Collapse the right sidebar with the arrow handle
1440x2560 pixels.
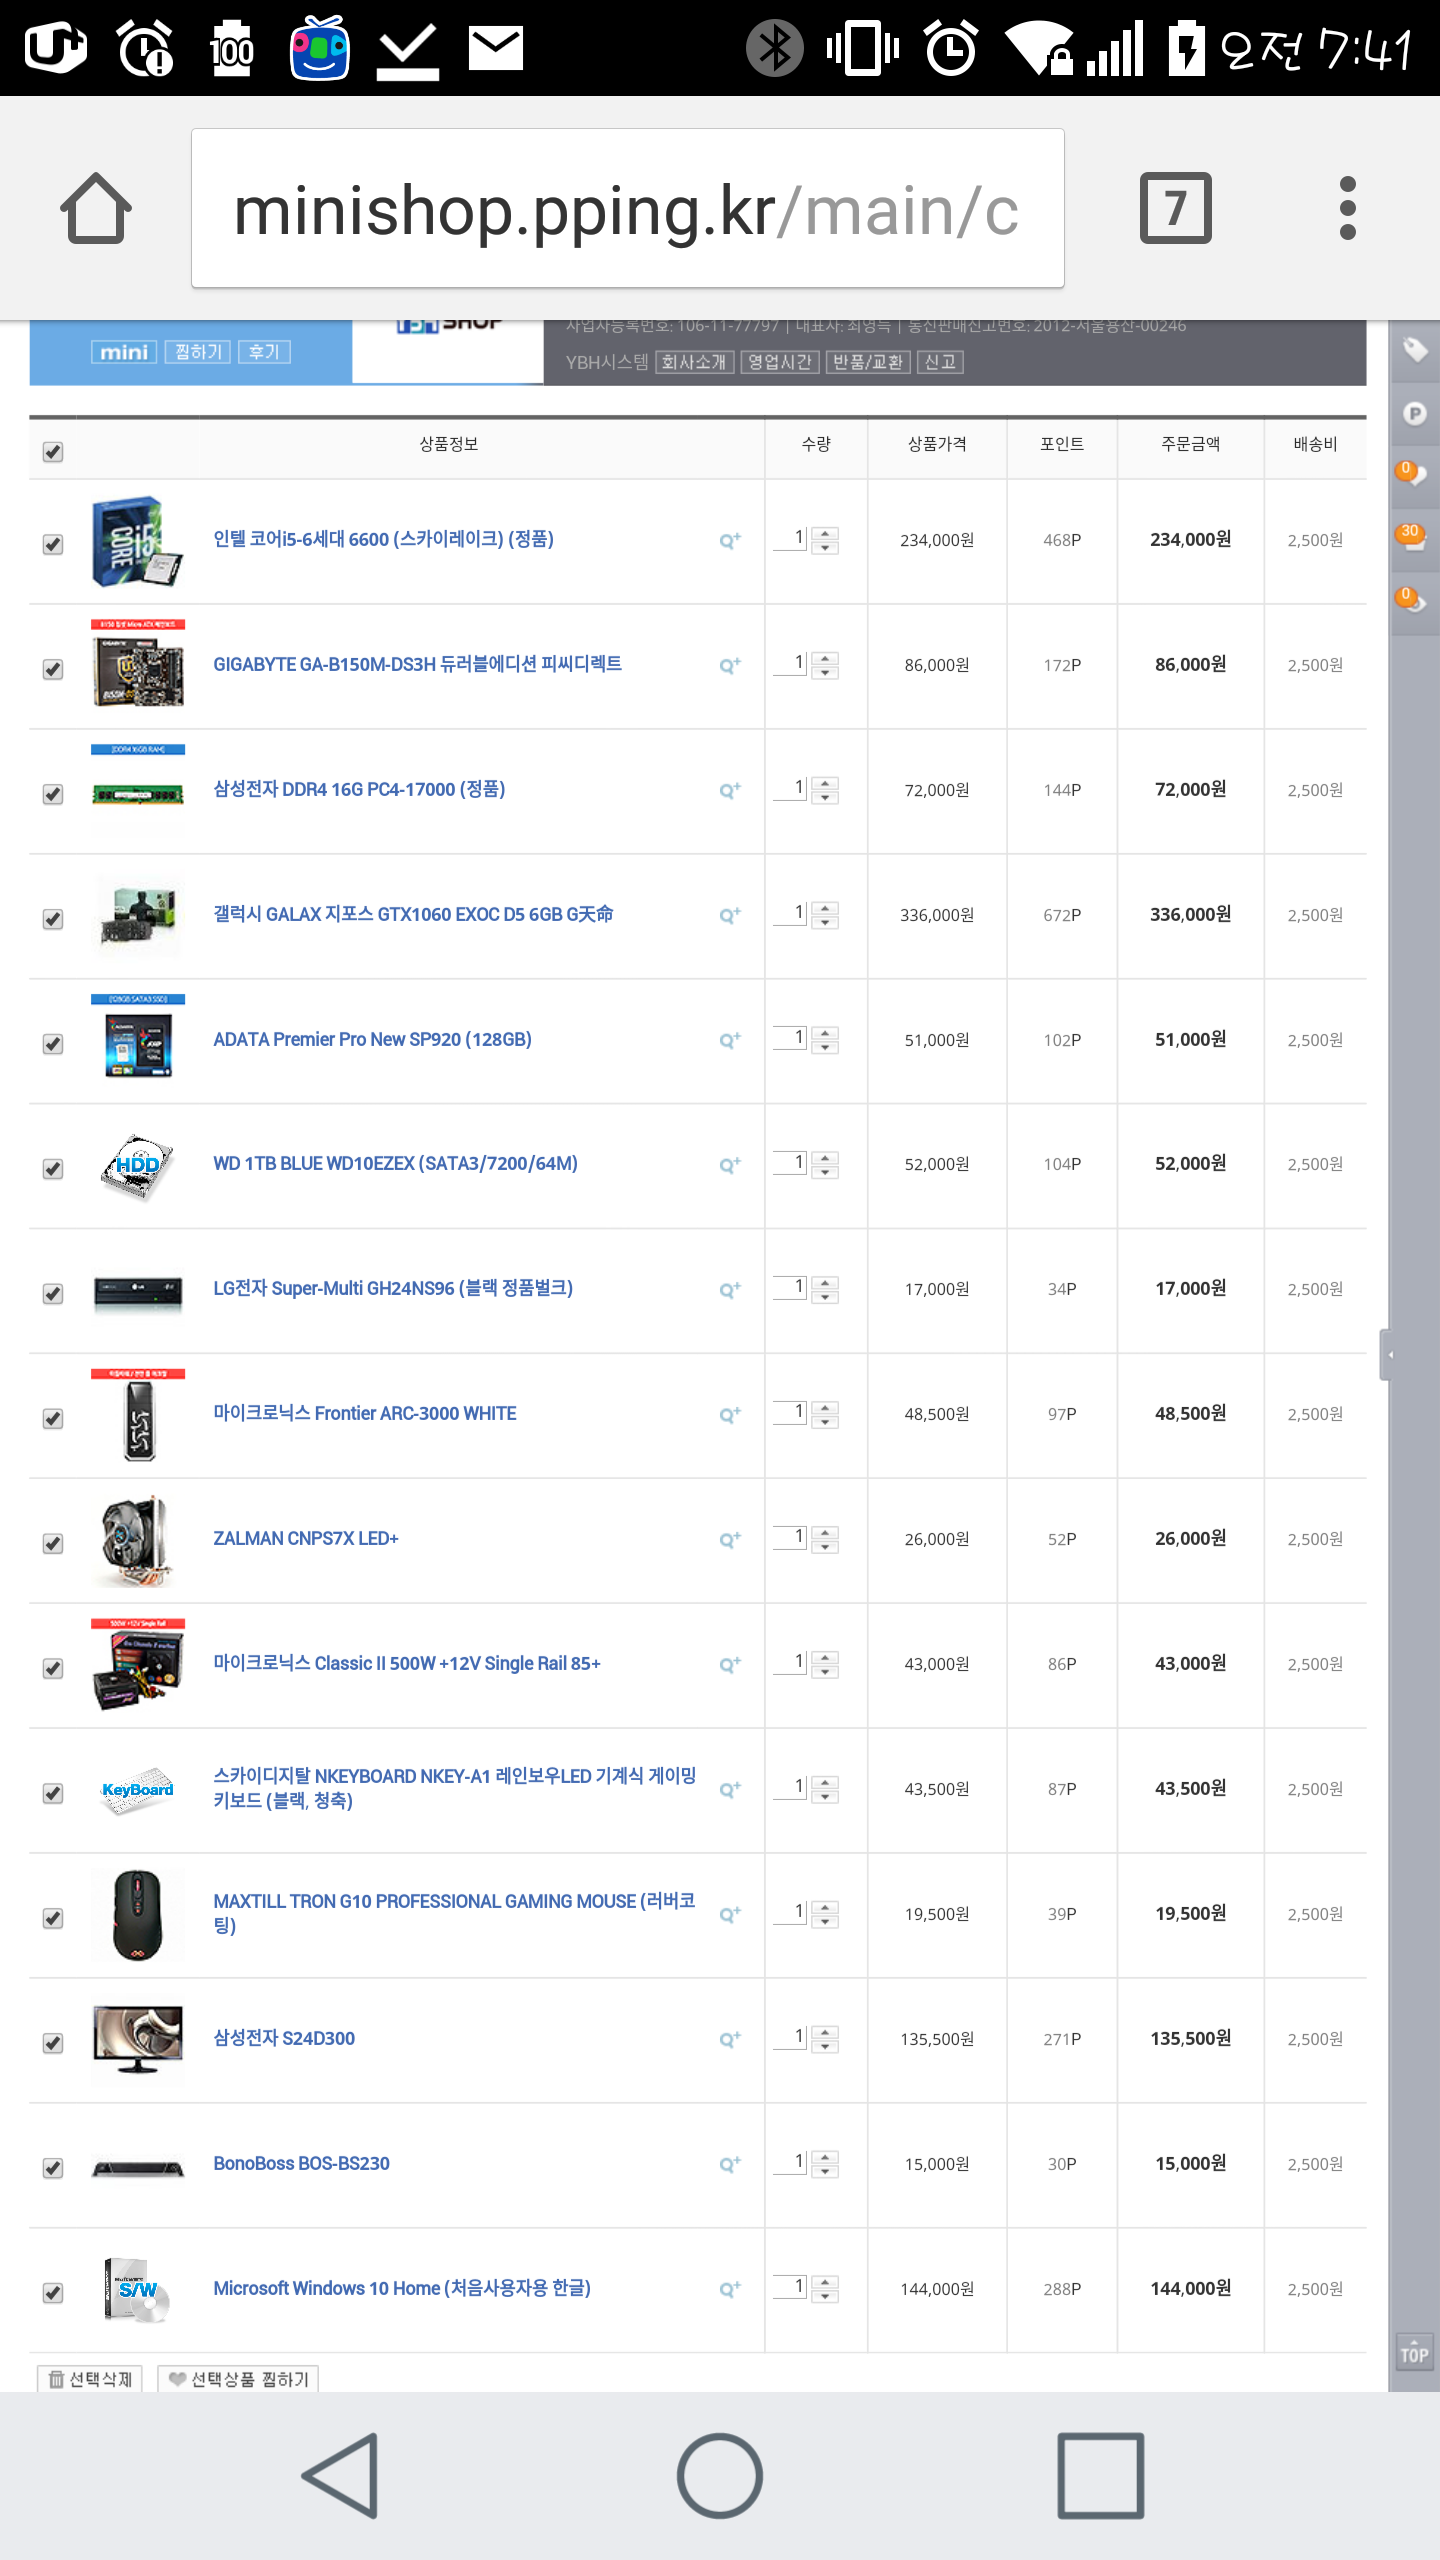(1387, 1355)
